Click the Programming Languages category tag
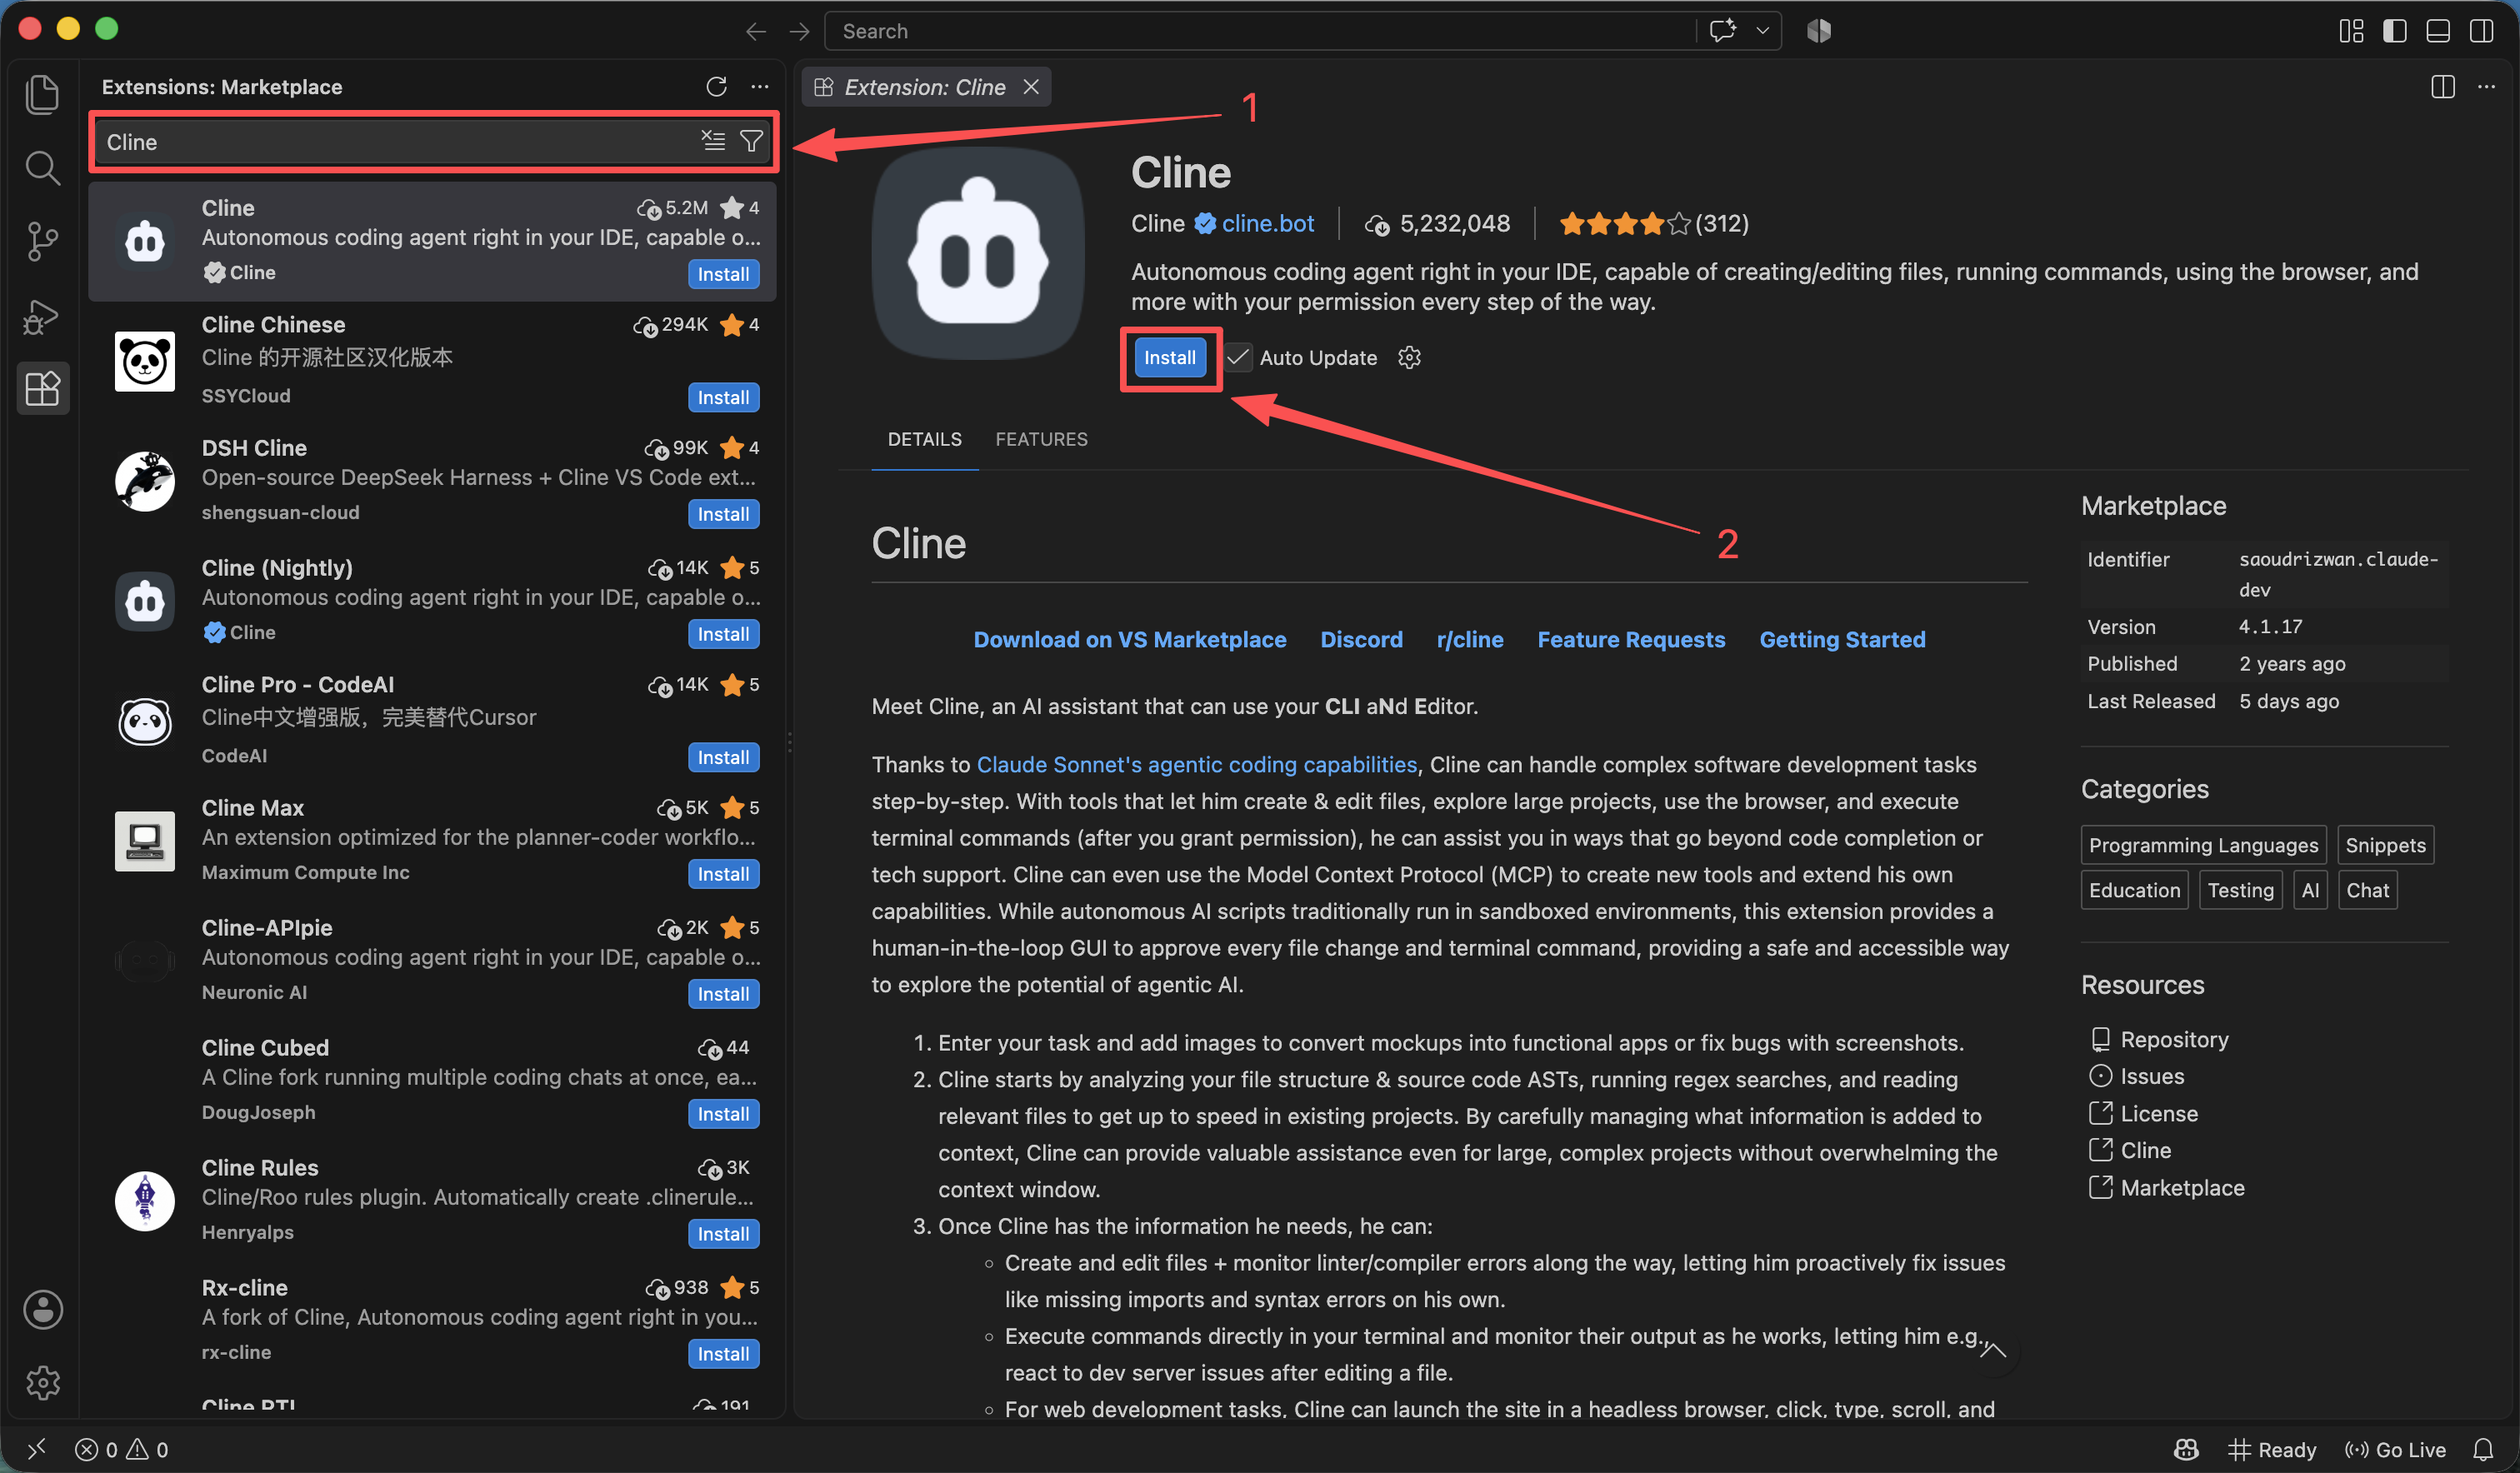Image resolution: width=2520 pixels, height=1473 pixels. click(2203, 845)
